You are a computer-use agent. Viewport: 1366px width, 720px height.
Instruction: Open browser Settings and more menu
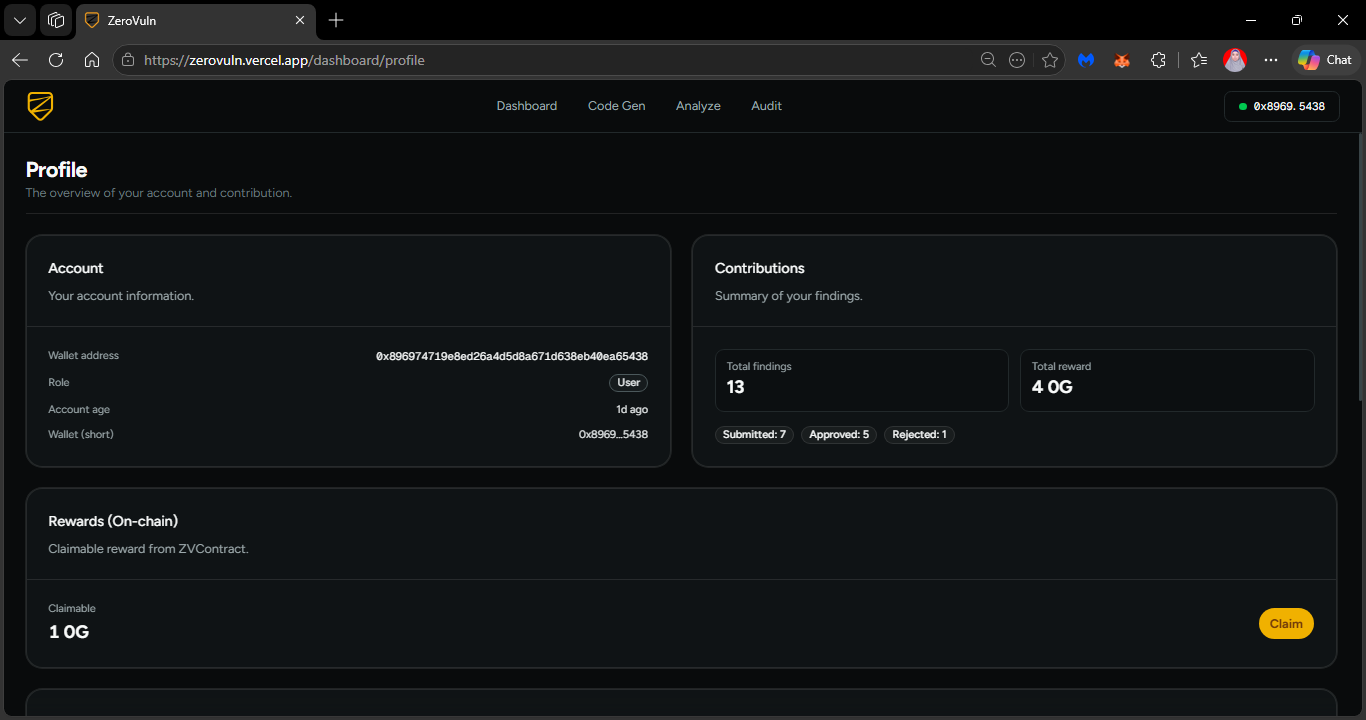(1271, 60)
